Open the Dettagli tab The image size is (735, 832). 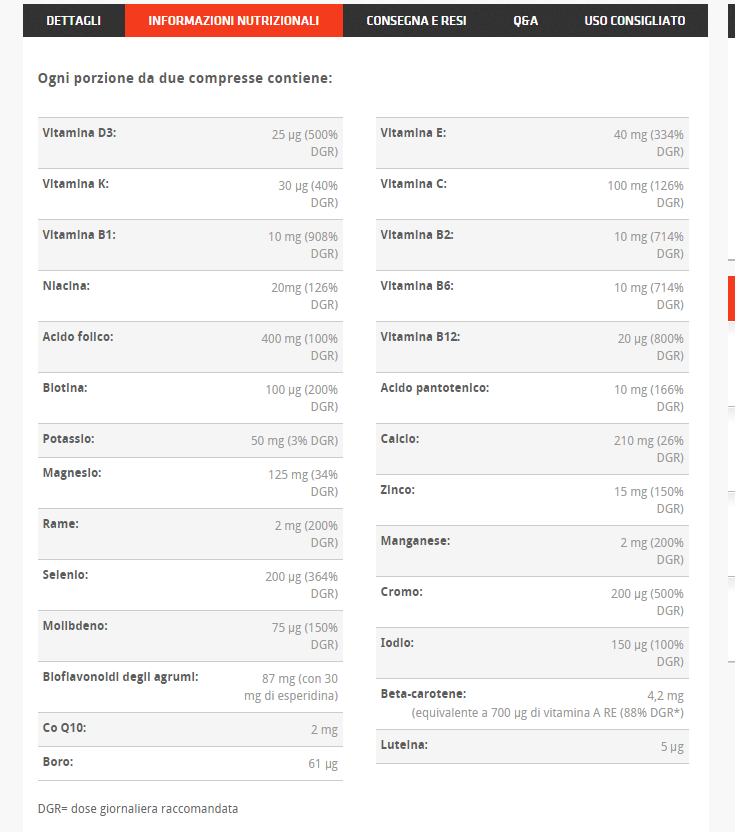point(73,20)
